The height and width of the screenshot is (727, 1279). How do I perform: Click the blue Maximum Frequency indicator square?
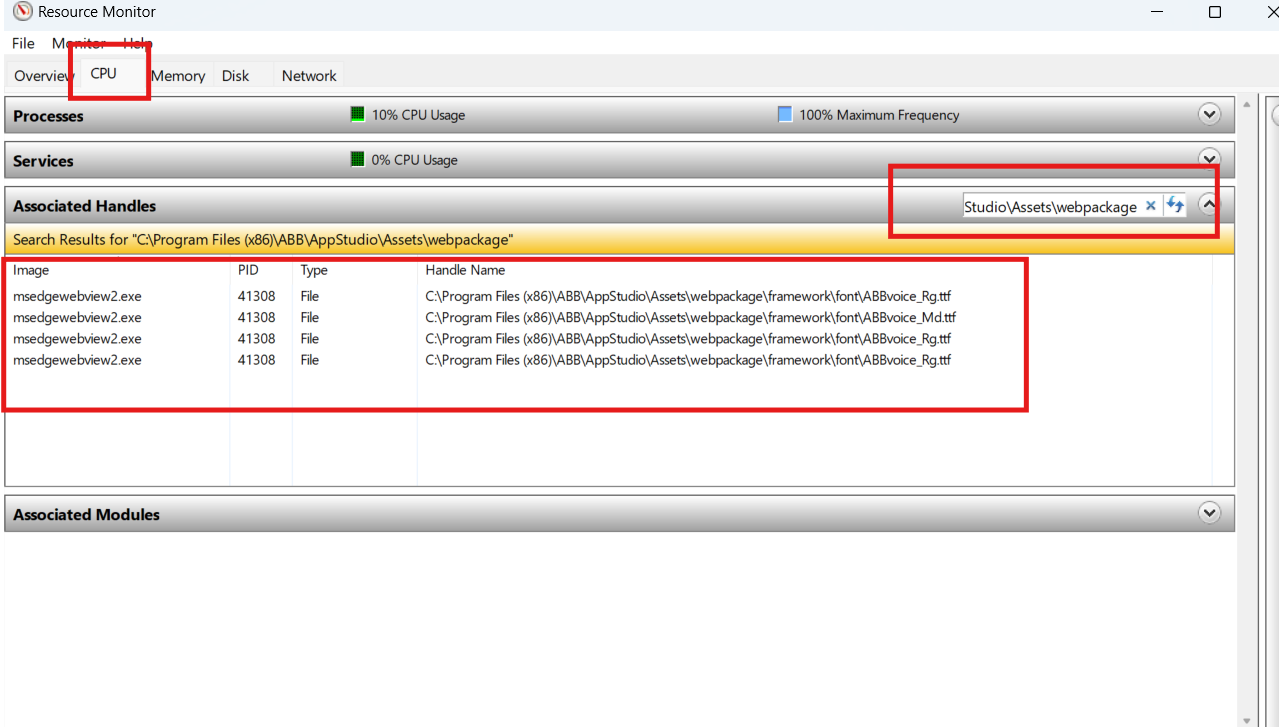785,115
